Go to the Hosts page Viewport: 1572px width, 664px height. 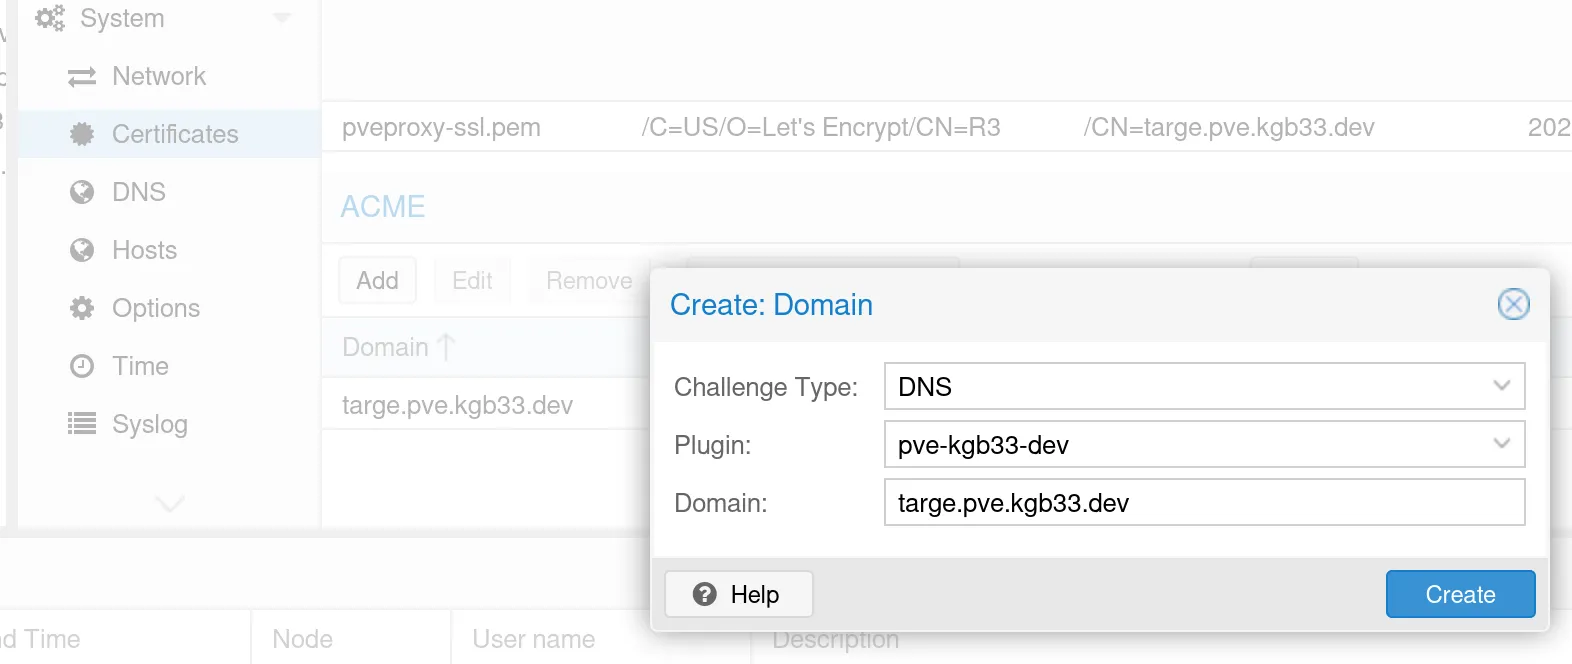tap(168, 250)
